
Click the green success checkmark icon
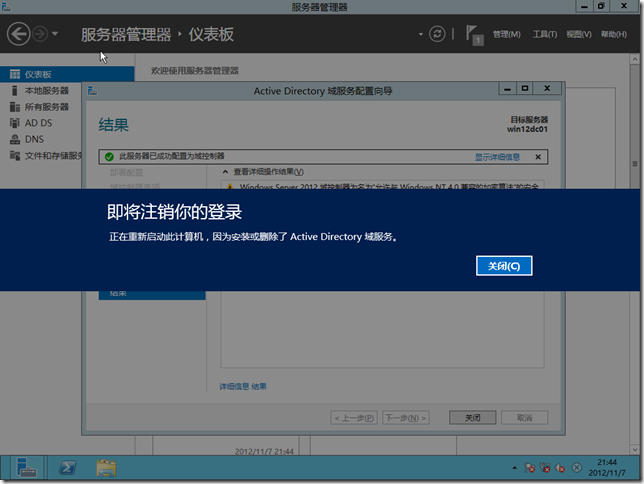(109, 157)
